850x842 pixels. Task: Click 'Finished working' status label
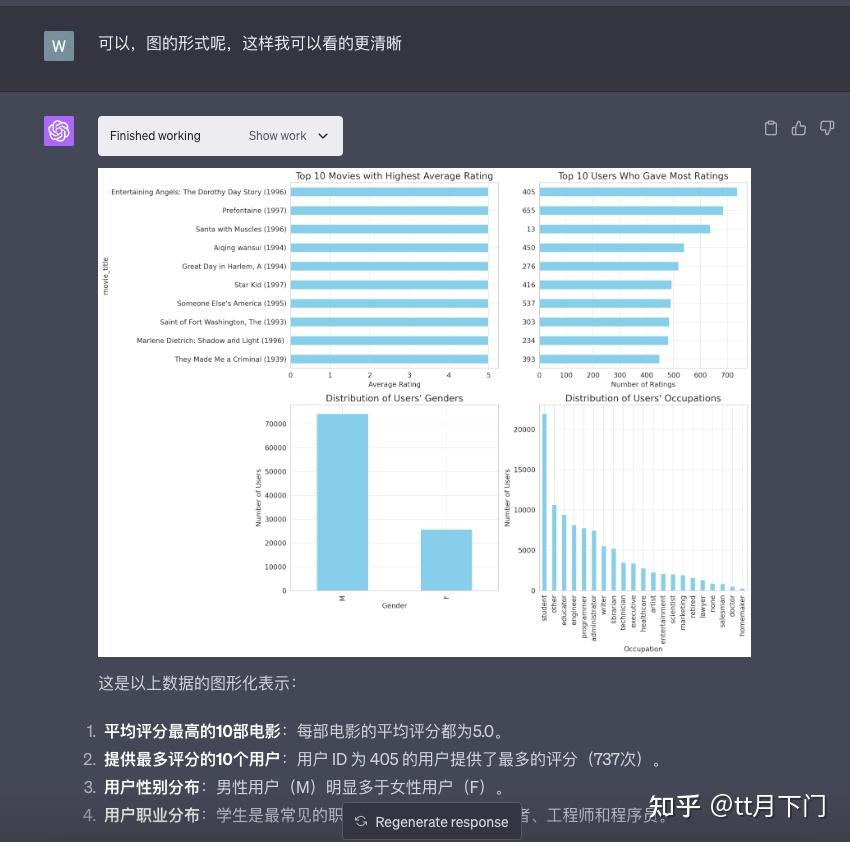tap(155, 136)
